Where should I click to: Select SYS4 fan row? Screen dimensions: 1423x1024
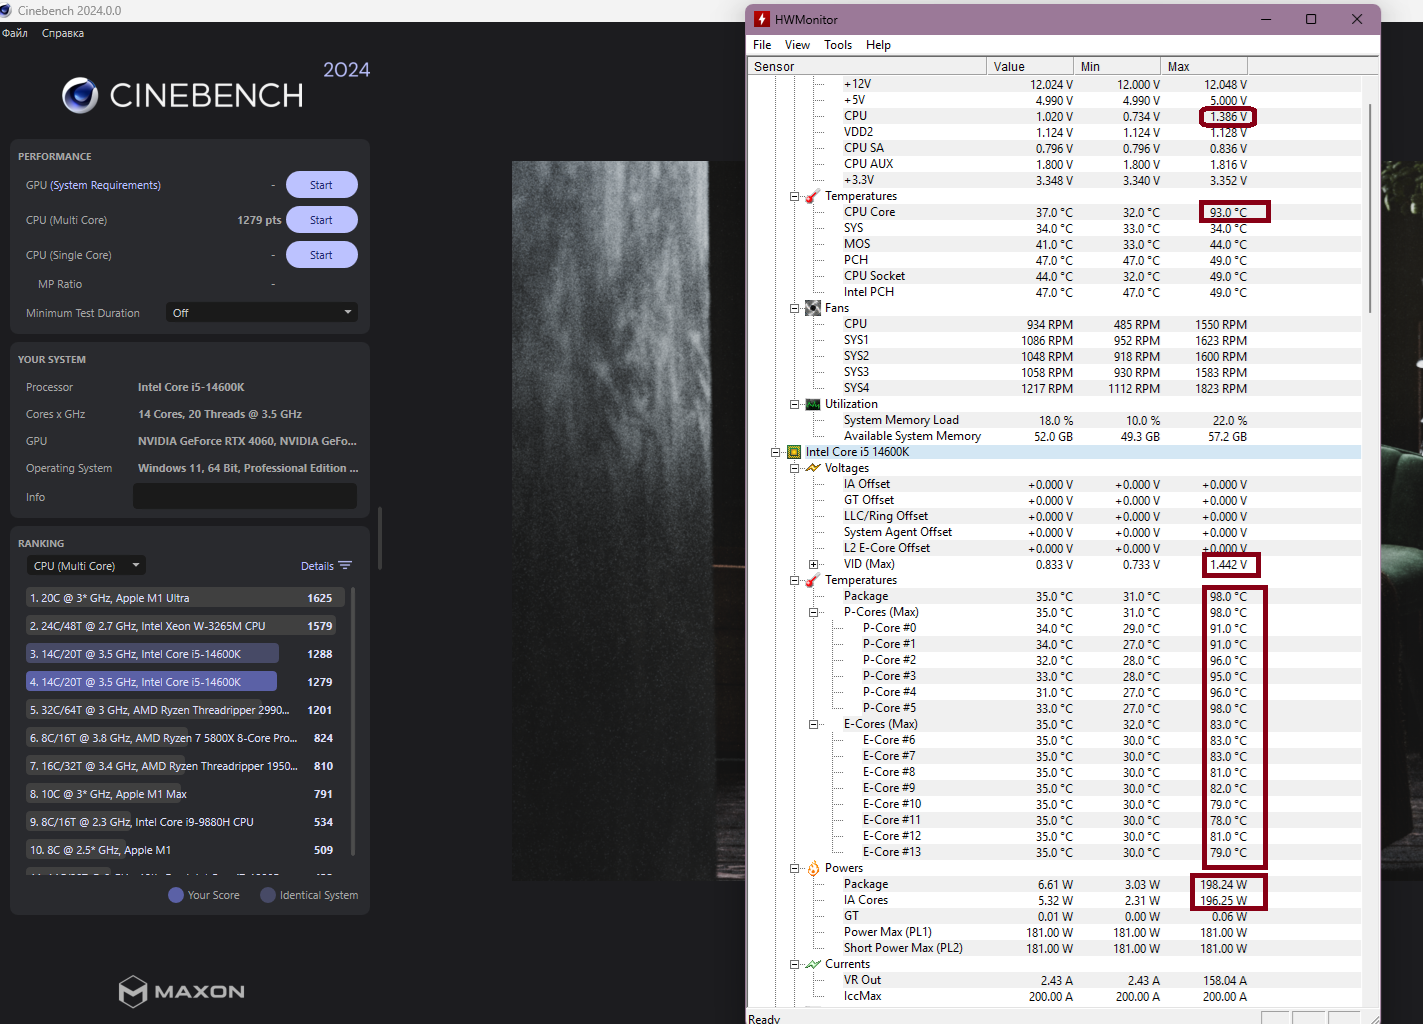click(1054, 388)
